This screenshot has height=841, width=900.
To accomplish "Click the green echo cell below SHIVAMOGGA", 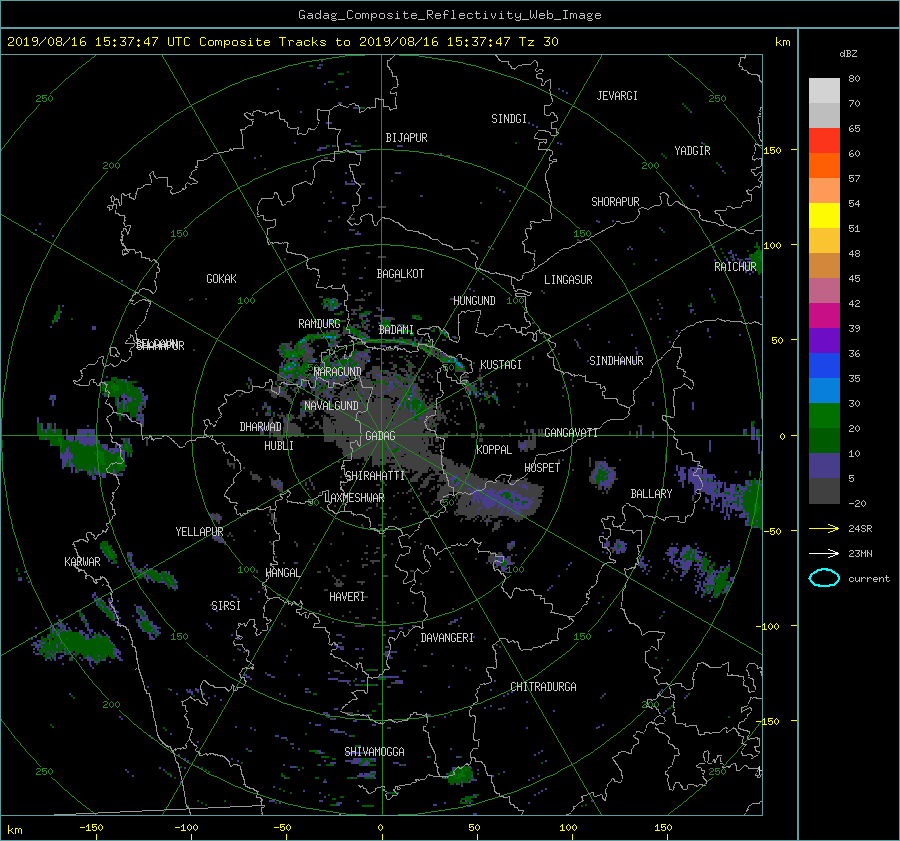I will click(460, 775).
